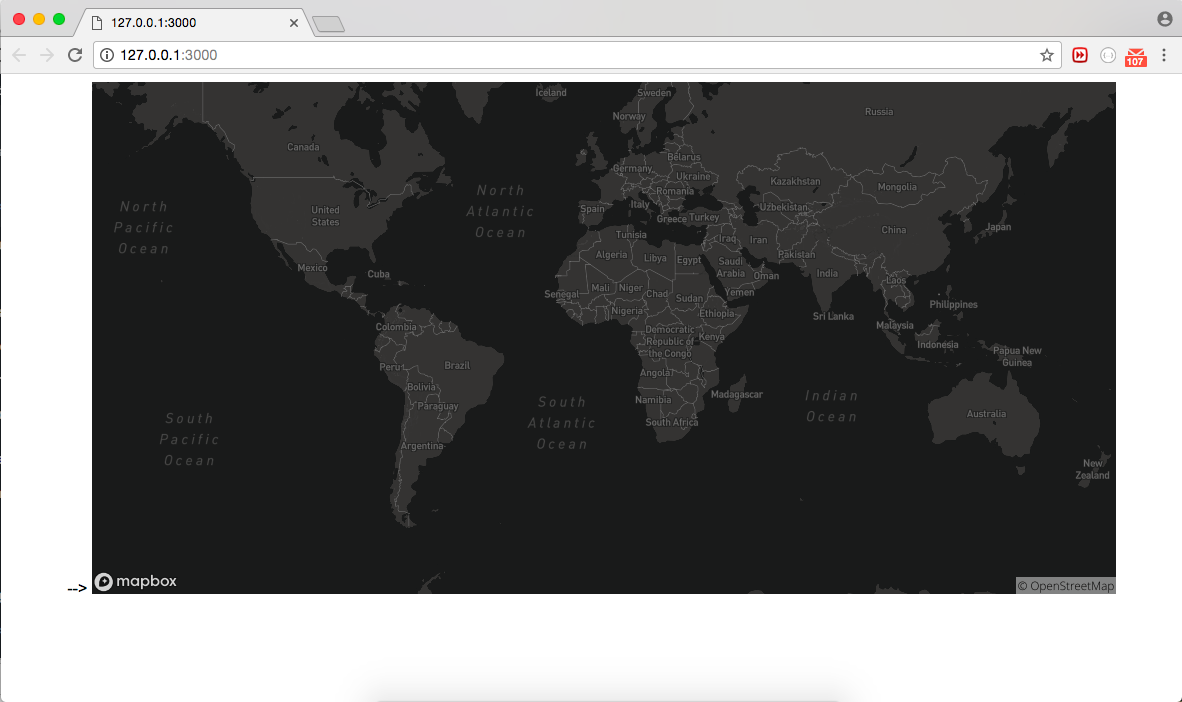Open the Chrome profile avatar icon
1182x702 pixels.
[1164, 19]
